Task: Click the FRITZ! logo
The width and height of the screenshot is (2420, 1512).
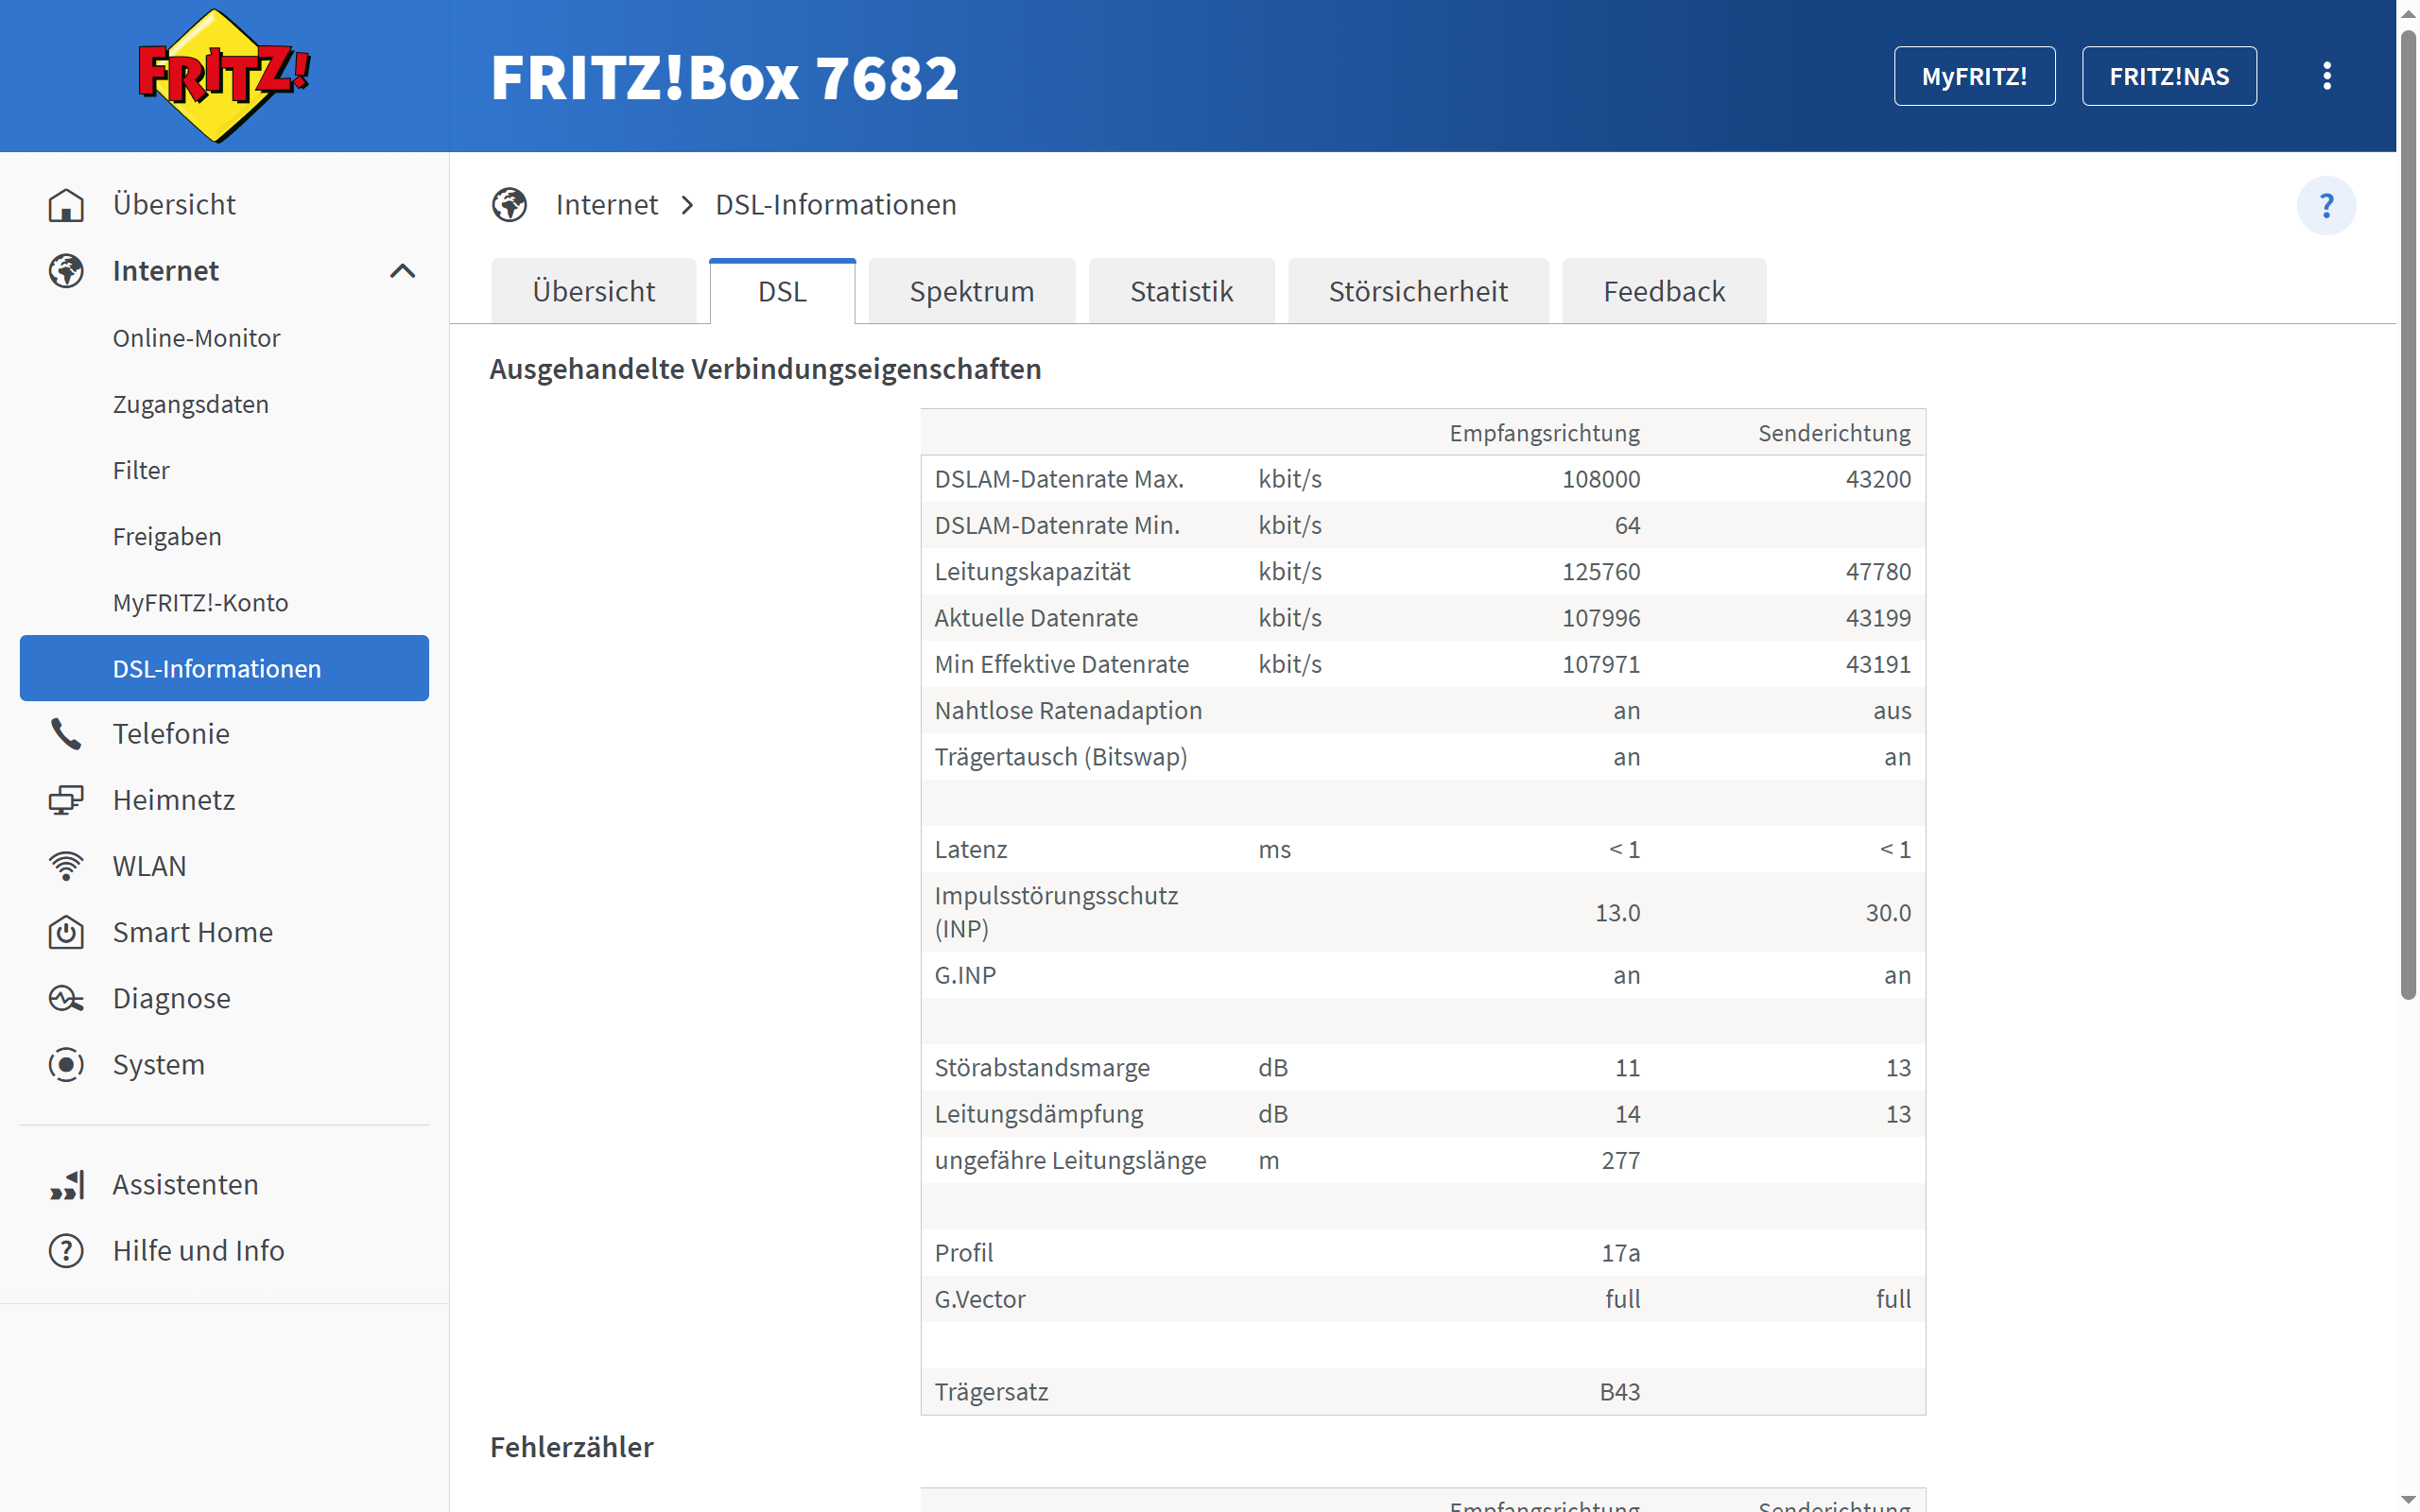Action: [x=224, y=76]
